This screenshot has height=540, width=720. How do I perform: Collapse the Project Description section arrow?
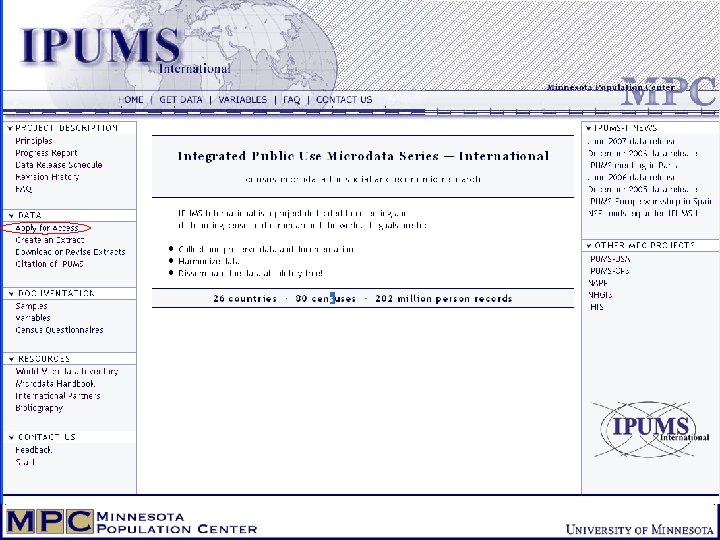pos(11,129)
